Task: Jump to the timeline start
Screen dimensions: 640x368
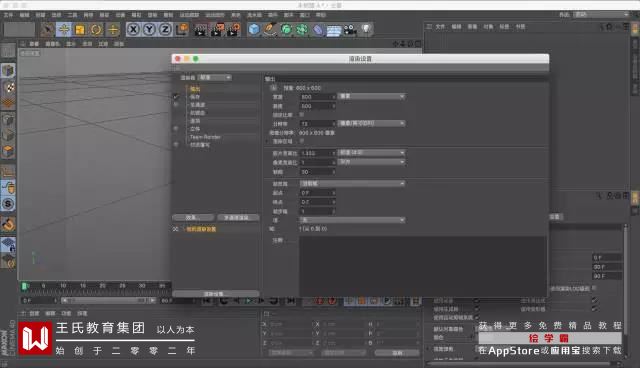Action: click(207, 301)
